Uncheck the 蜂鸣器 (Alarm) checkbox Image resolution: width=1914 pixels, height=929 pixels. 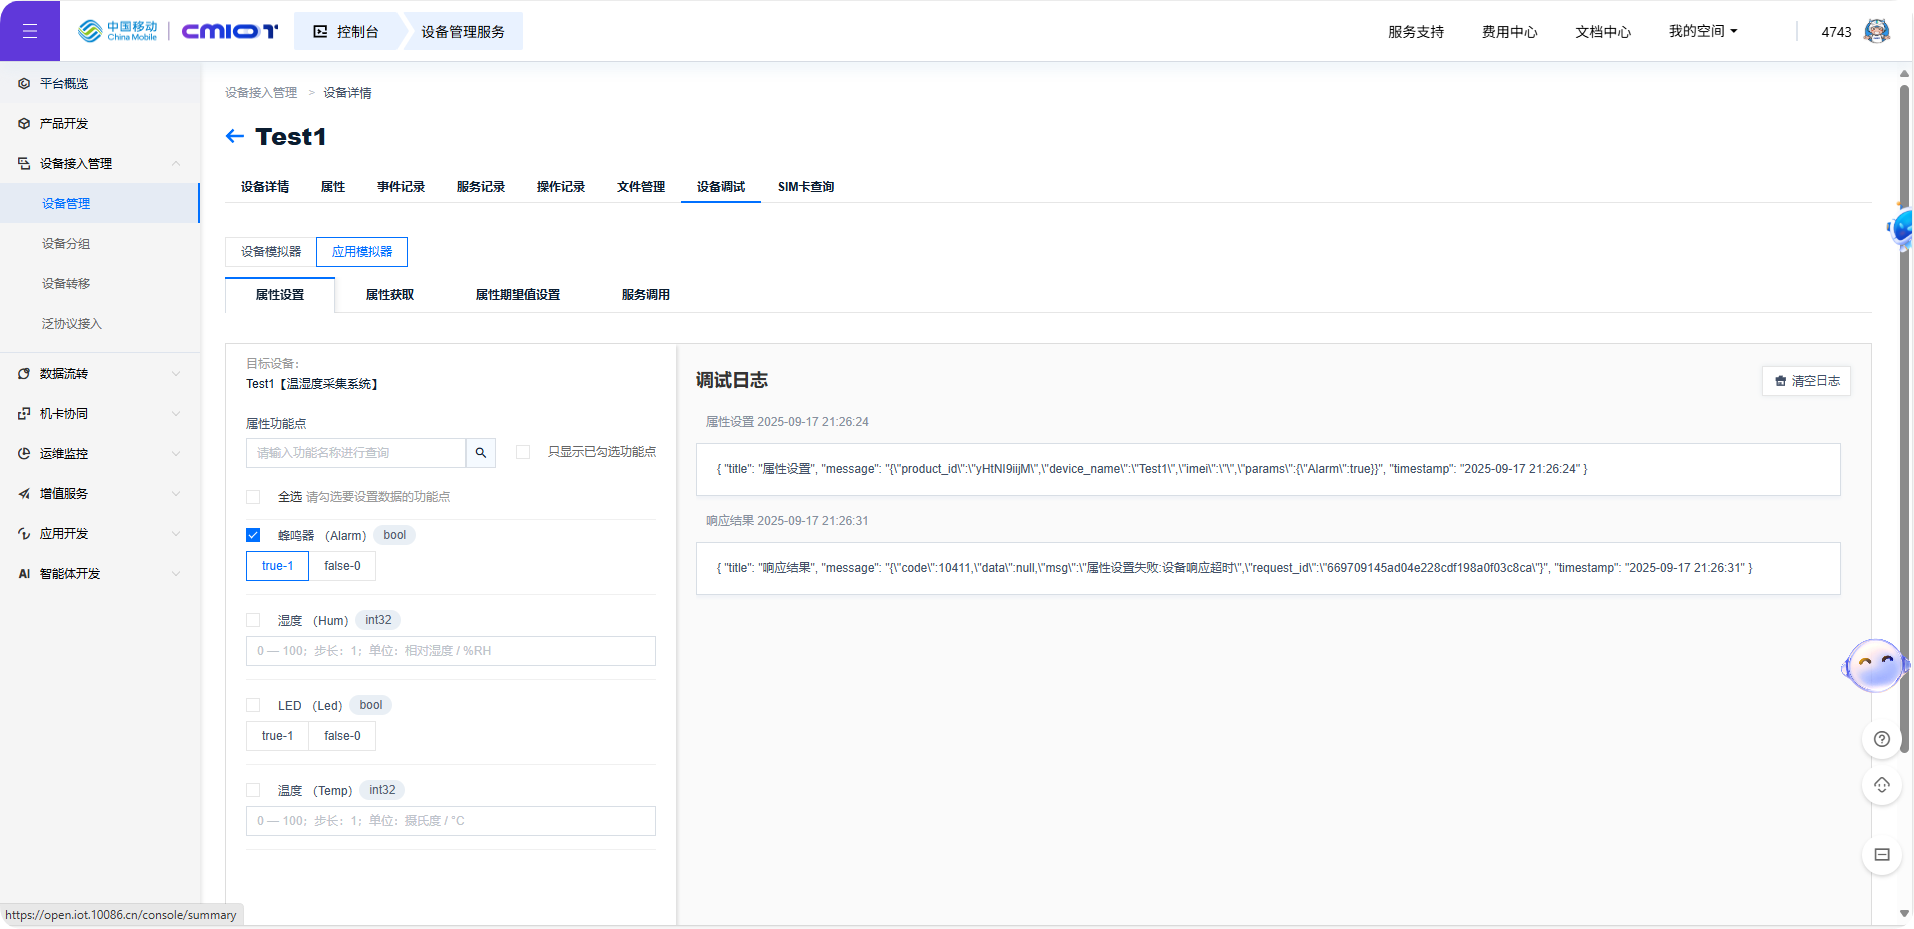coord(253,535)
